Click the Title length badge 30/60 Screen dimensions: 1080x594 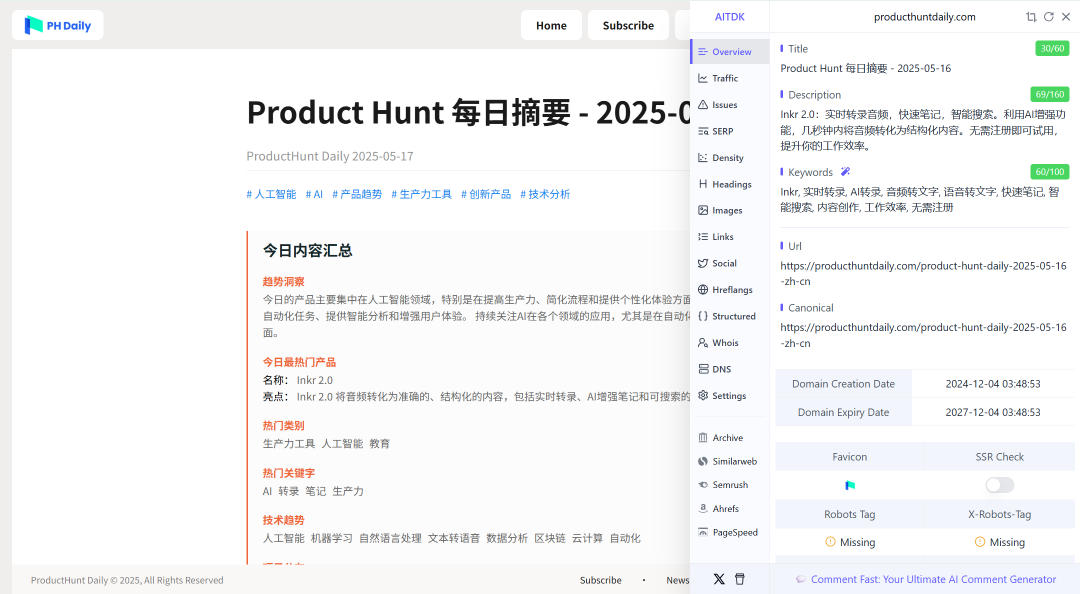(1052, 48)
